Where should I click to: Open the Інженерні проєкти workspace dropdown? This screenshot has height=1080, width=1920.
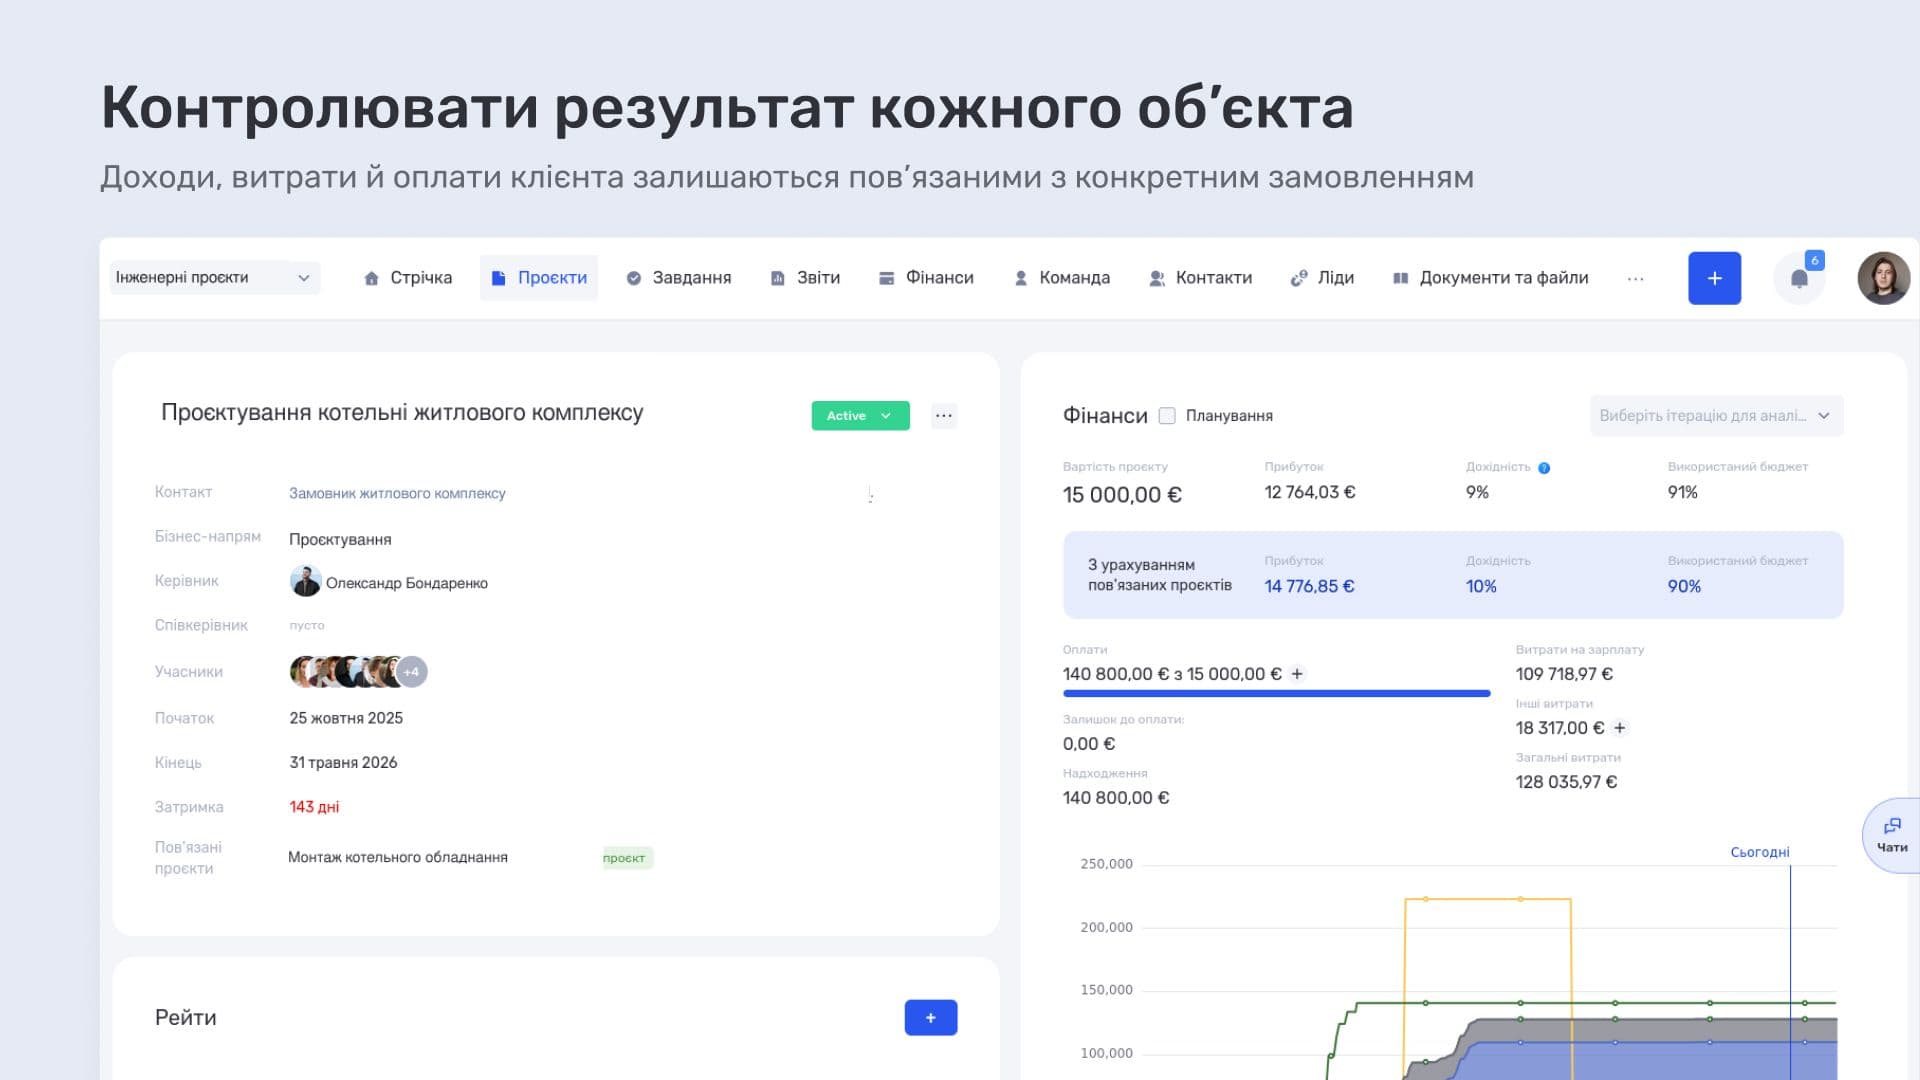214,278
